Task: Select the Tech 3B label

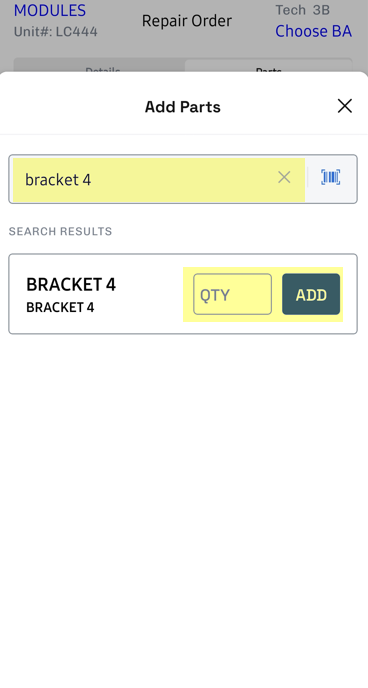Action: pos(302,10)
